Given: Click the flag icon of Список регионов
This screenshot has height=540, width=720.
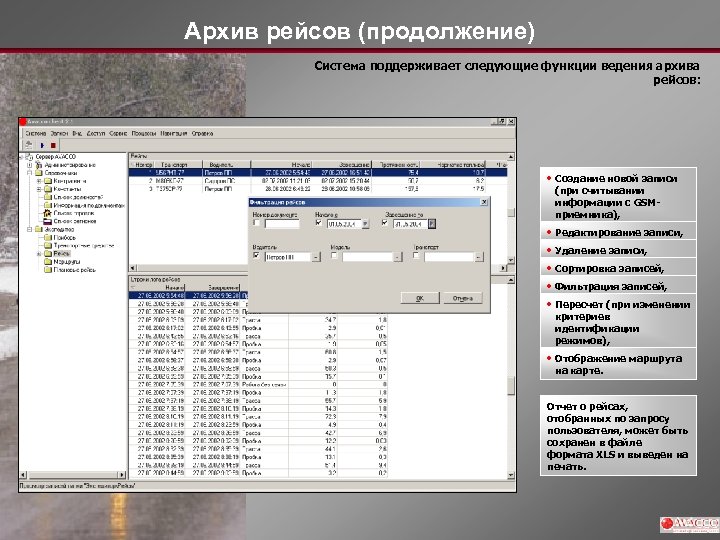Looking at the screenshot, I should (47, 221).
